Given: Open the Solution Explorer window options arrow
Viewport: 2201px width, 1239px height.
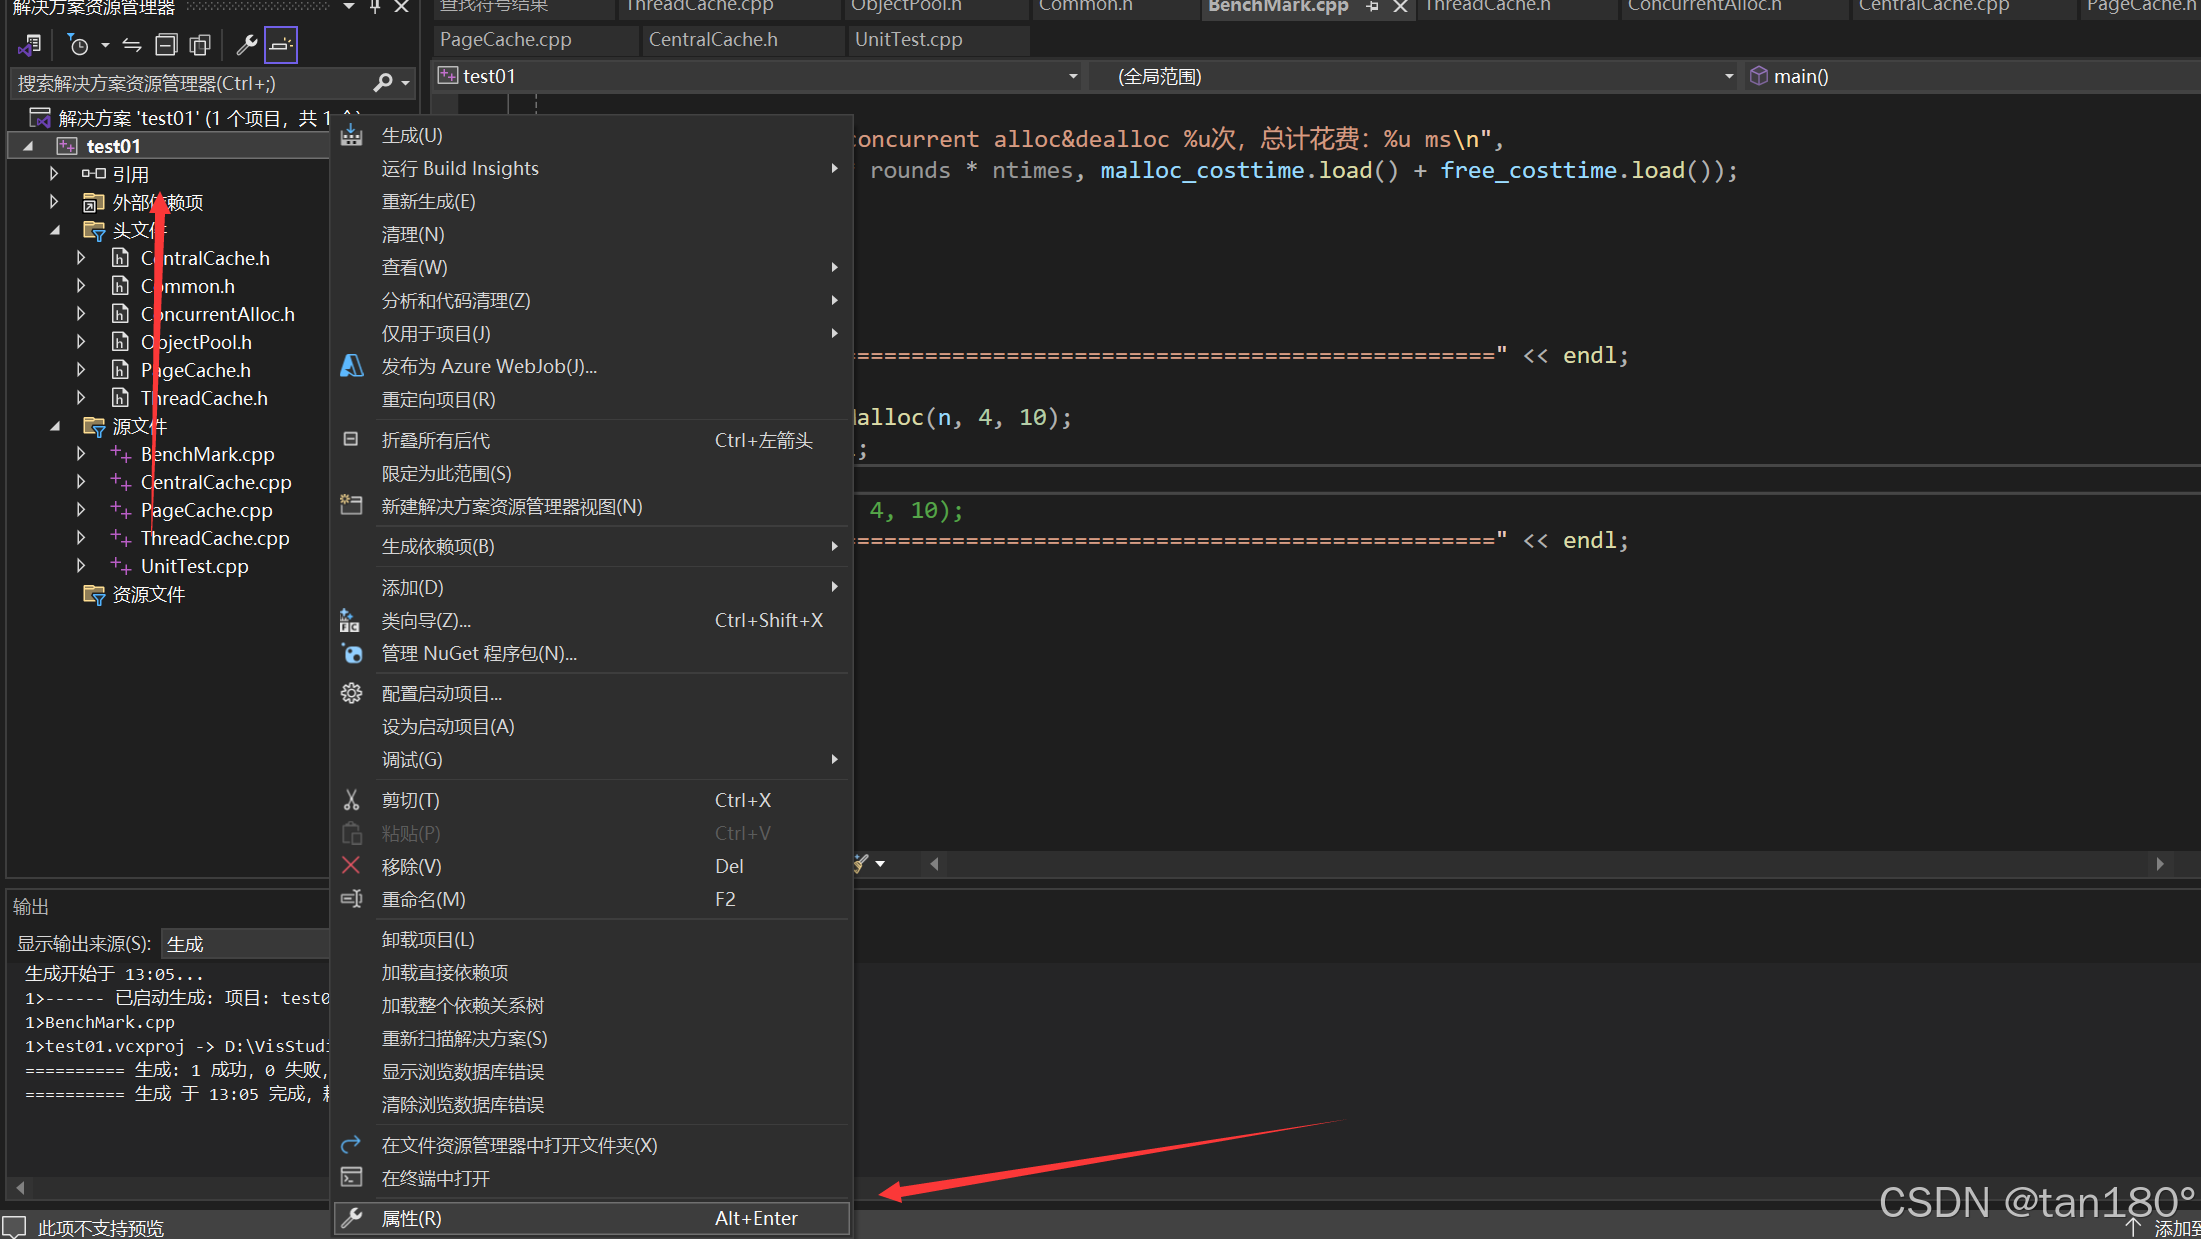Looking at the screenshot, I should click(348, 7).
